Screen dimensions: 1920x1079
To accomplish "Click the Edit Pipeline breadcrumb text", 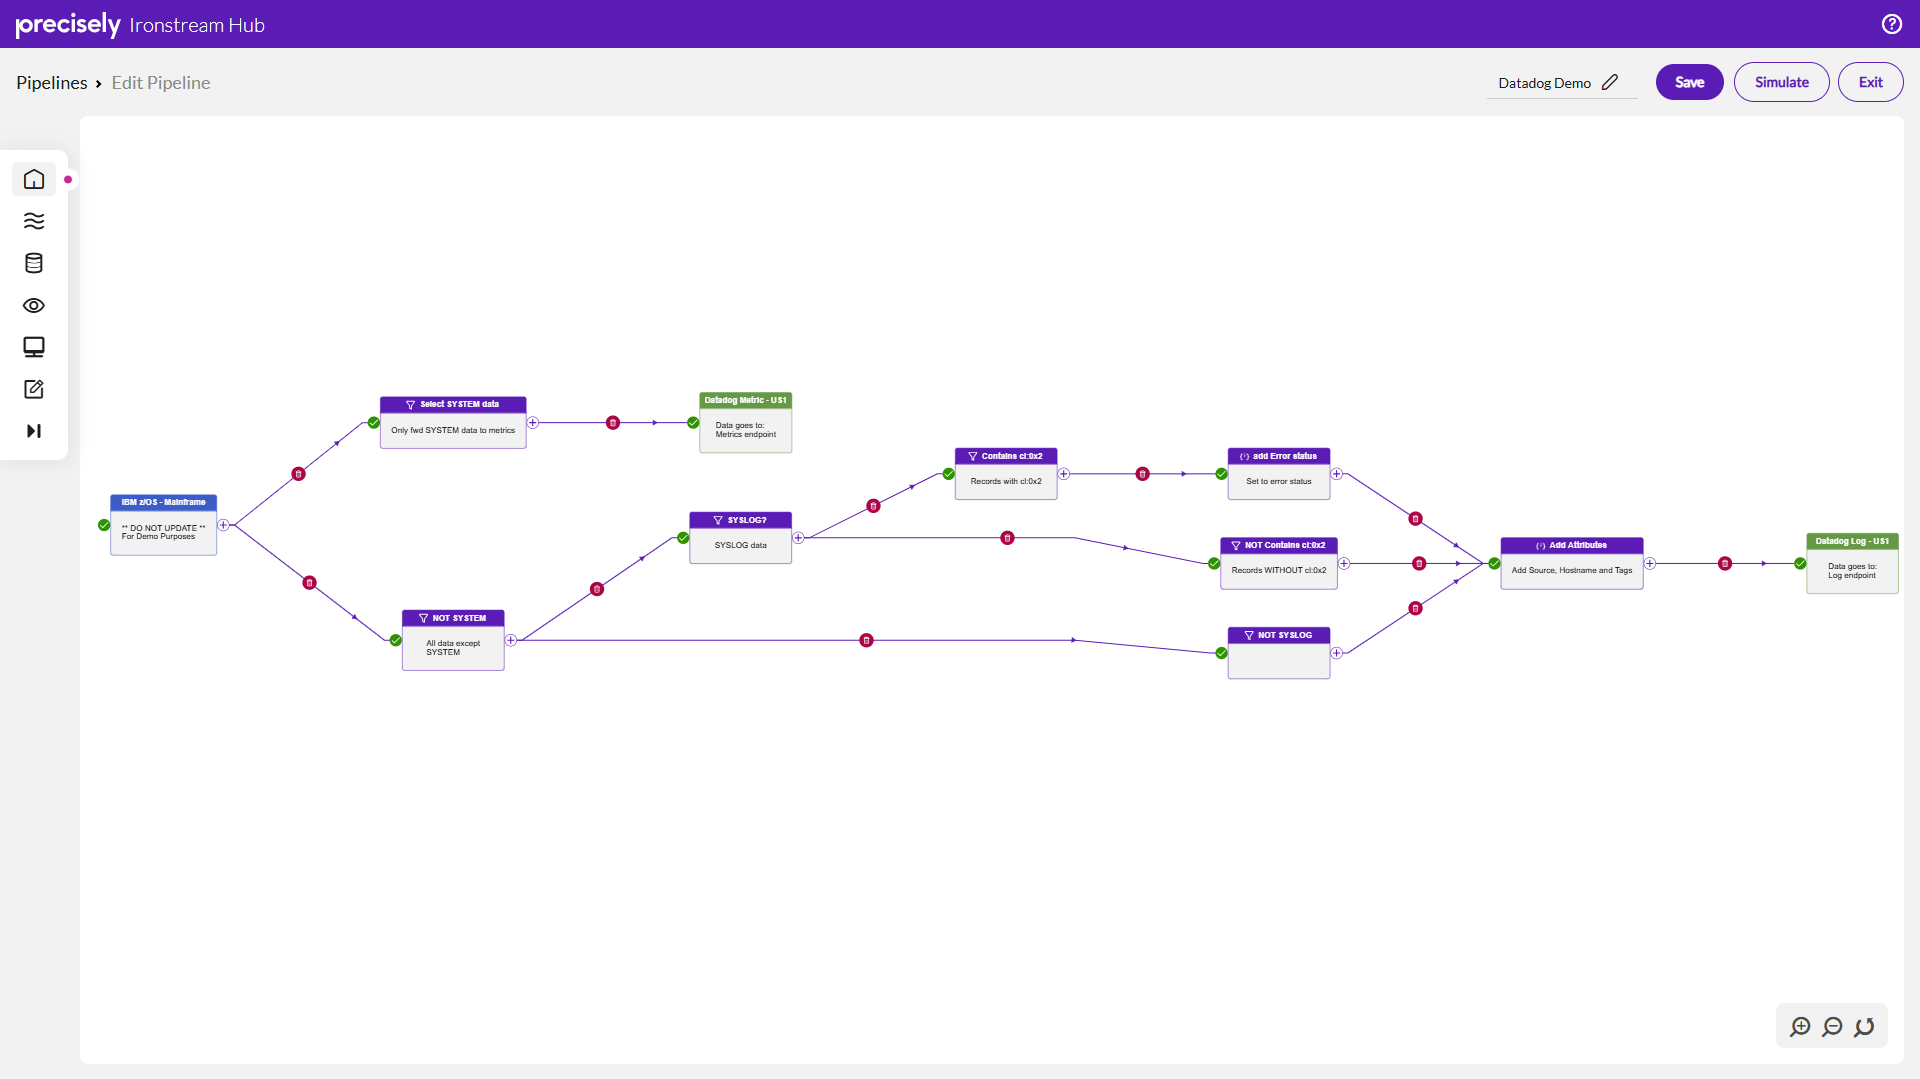I will (x=161, y=83).
